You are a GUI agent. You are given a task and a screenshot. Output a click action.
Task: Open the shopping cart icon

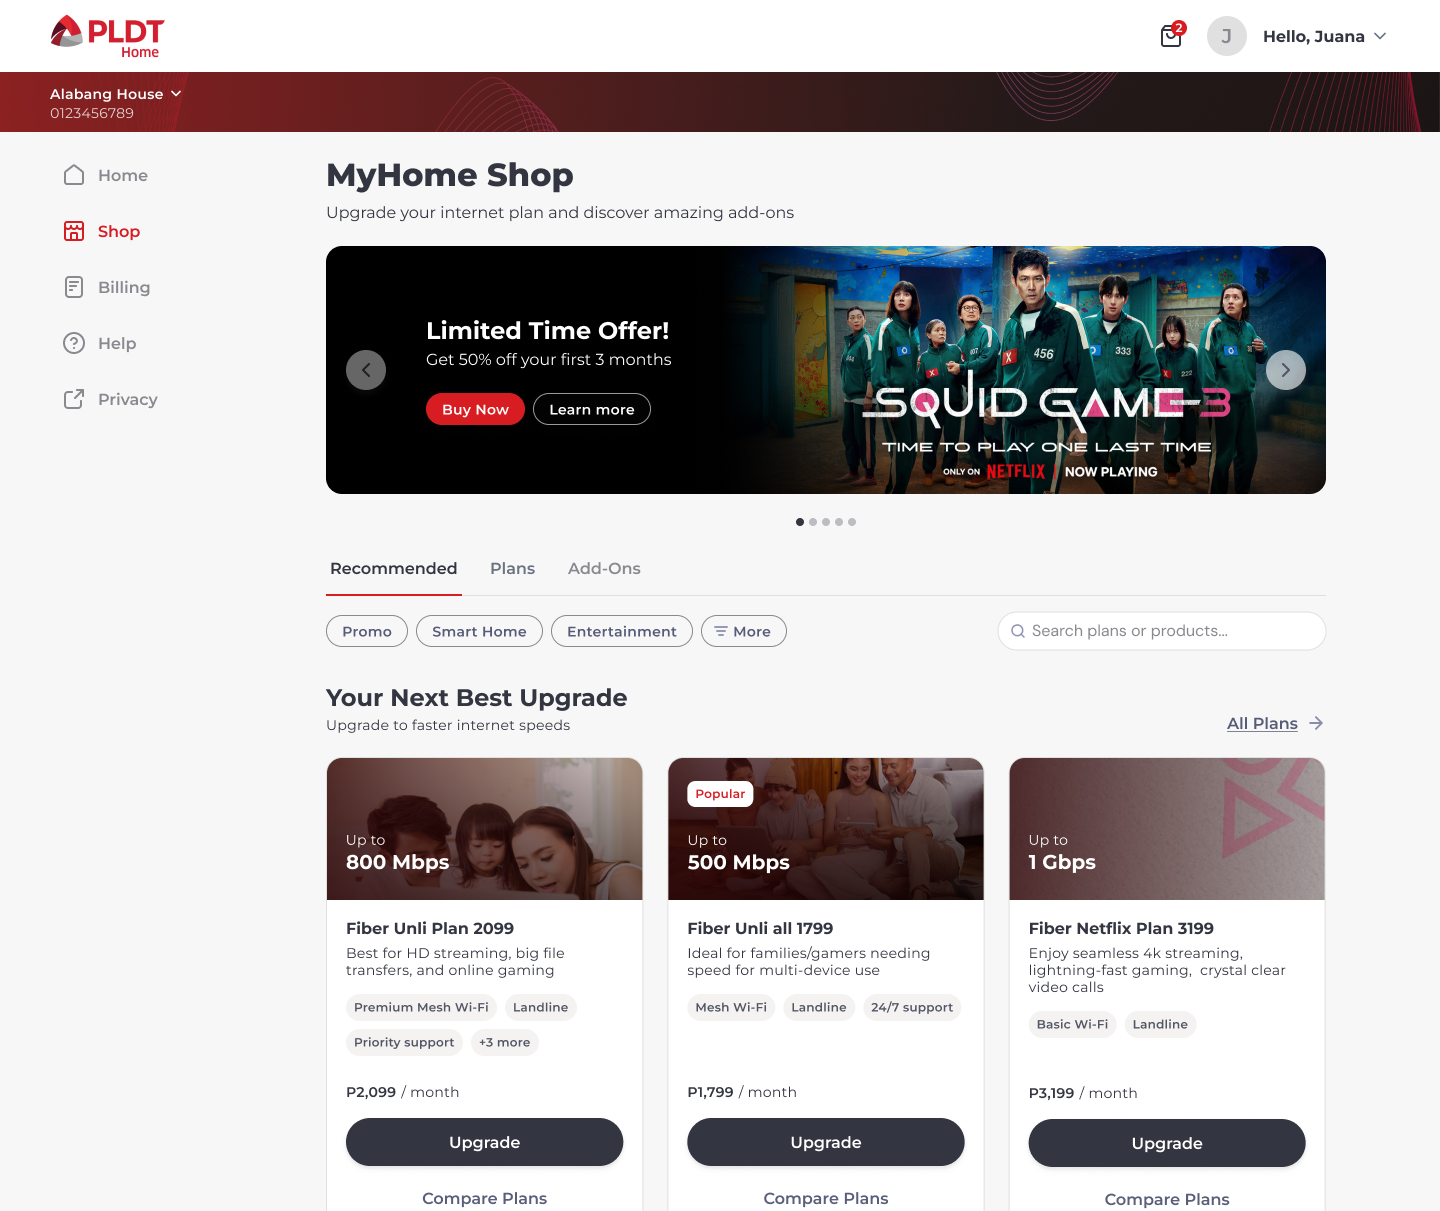click(x=1171, y=36)
